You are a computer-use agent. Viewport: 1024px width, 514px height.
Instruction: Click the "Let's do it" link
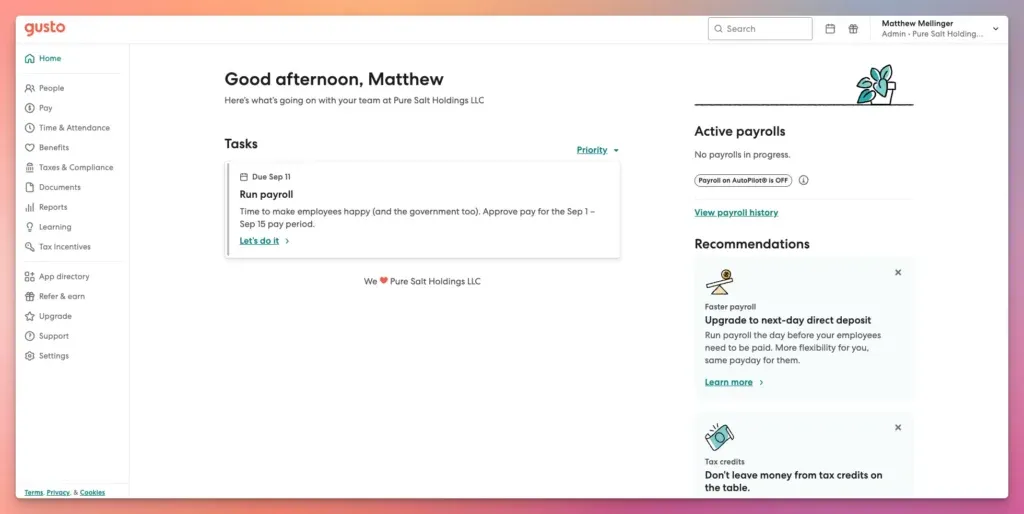coord(260,241)
